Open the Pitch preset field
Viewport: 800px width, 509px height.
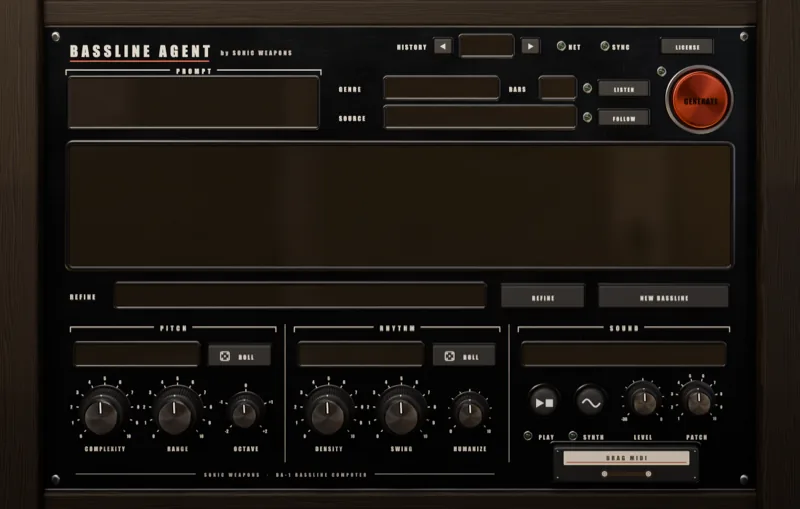click(x=137, y=354)
